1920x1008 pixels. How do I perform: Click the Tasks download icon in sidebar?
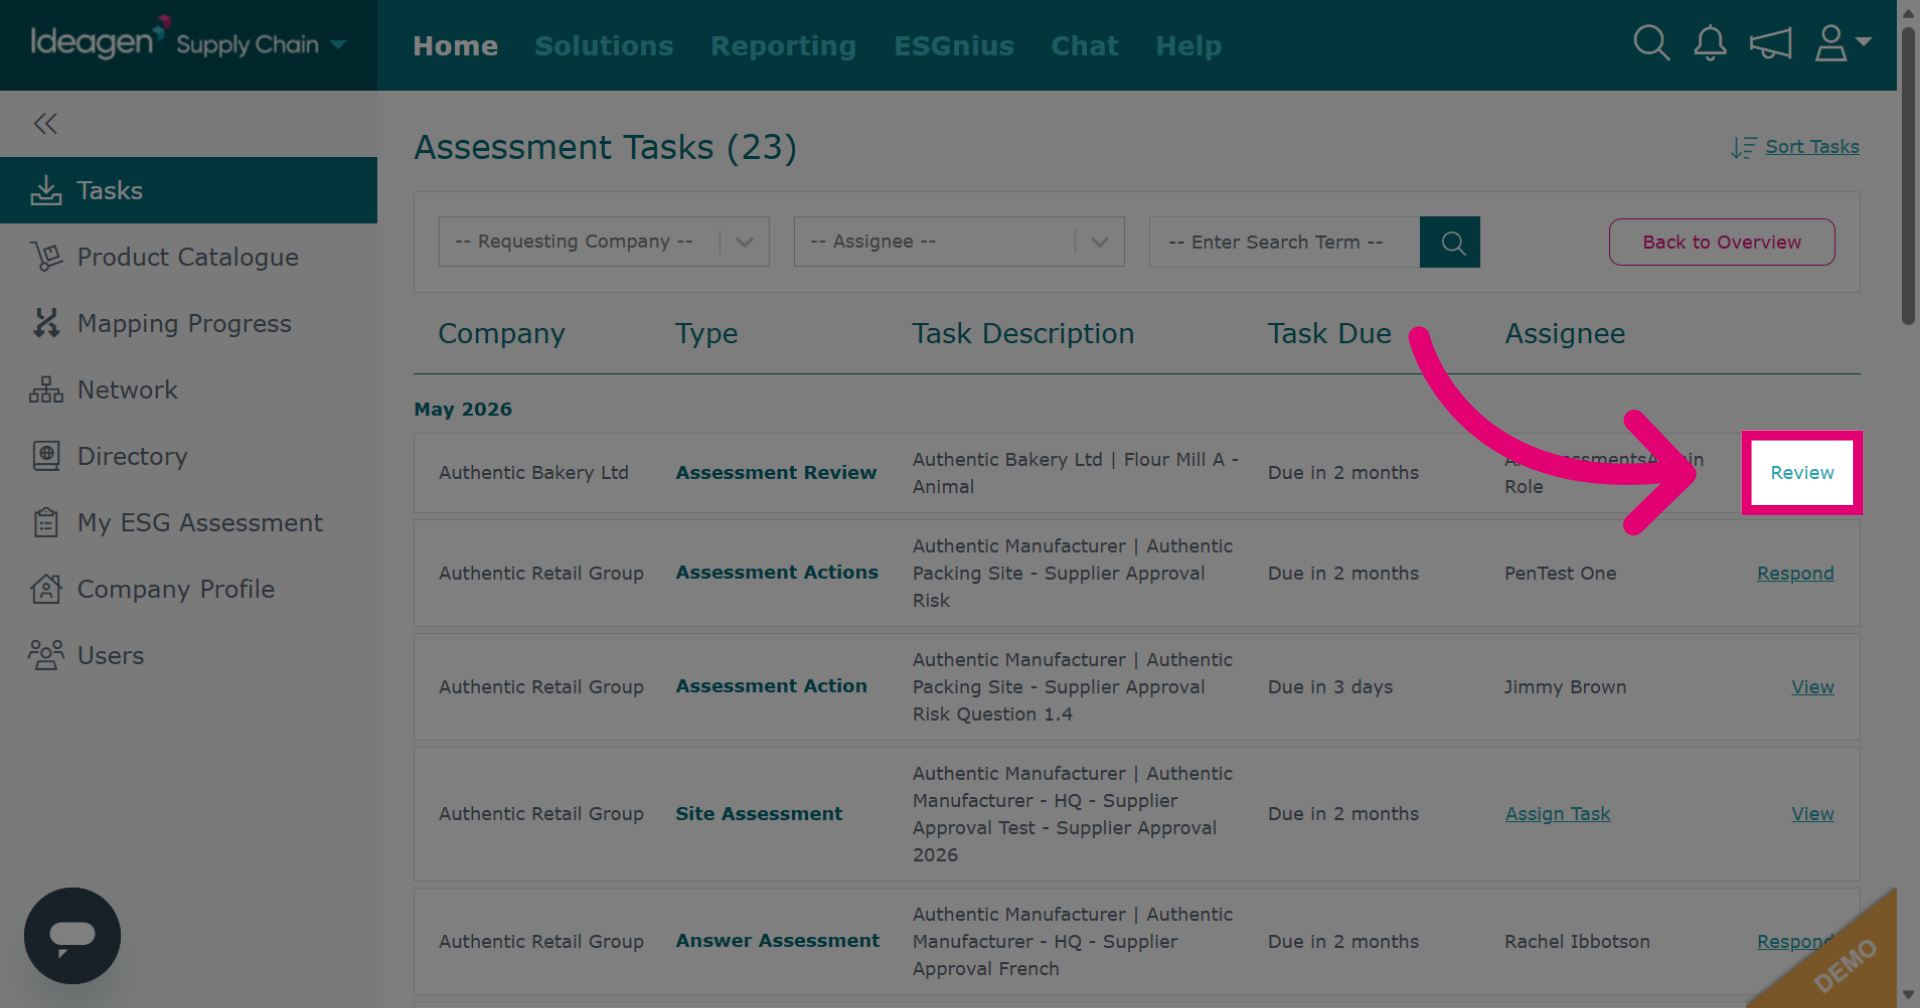tap(46, 190)
